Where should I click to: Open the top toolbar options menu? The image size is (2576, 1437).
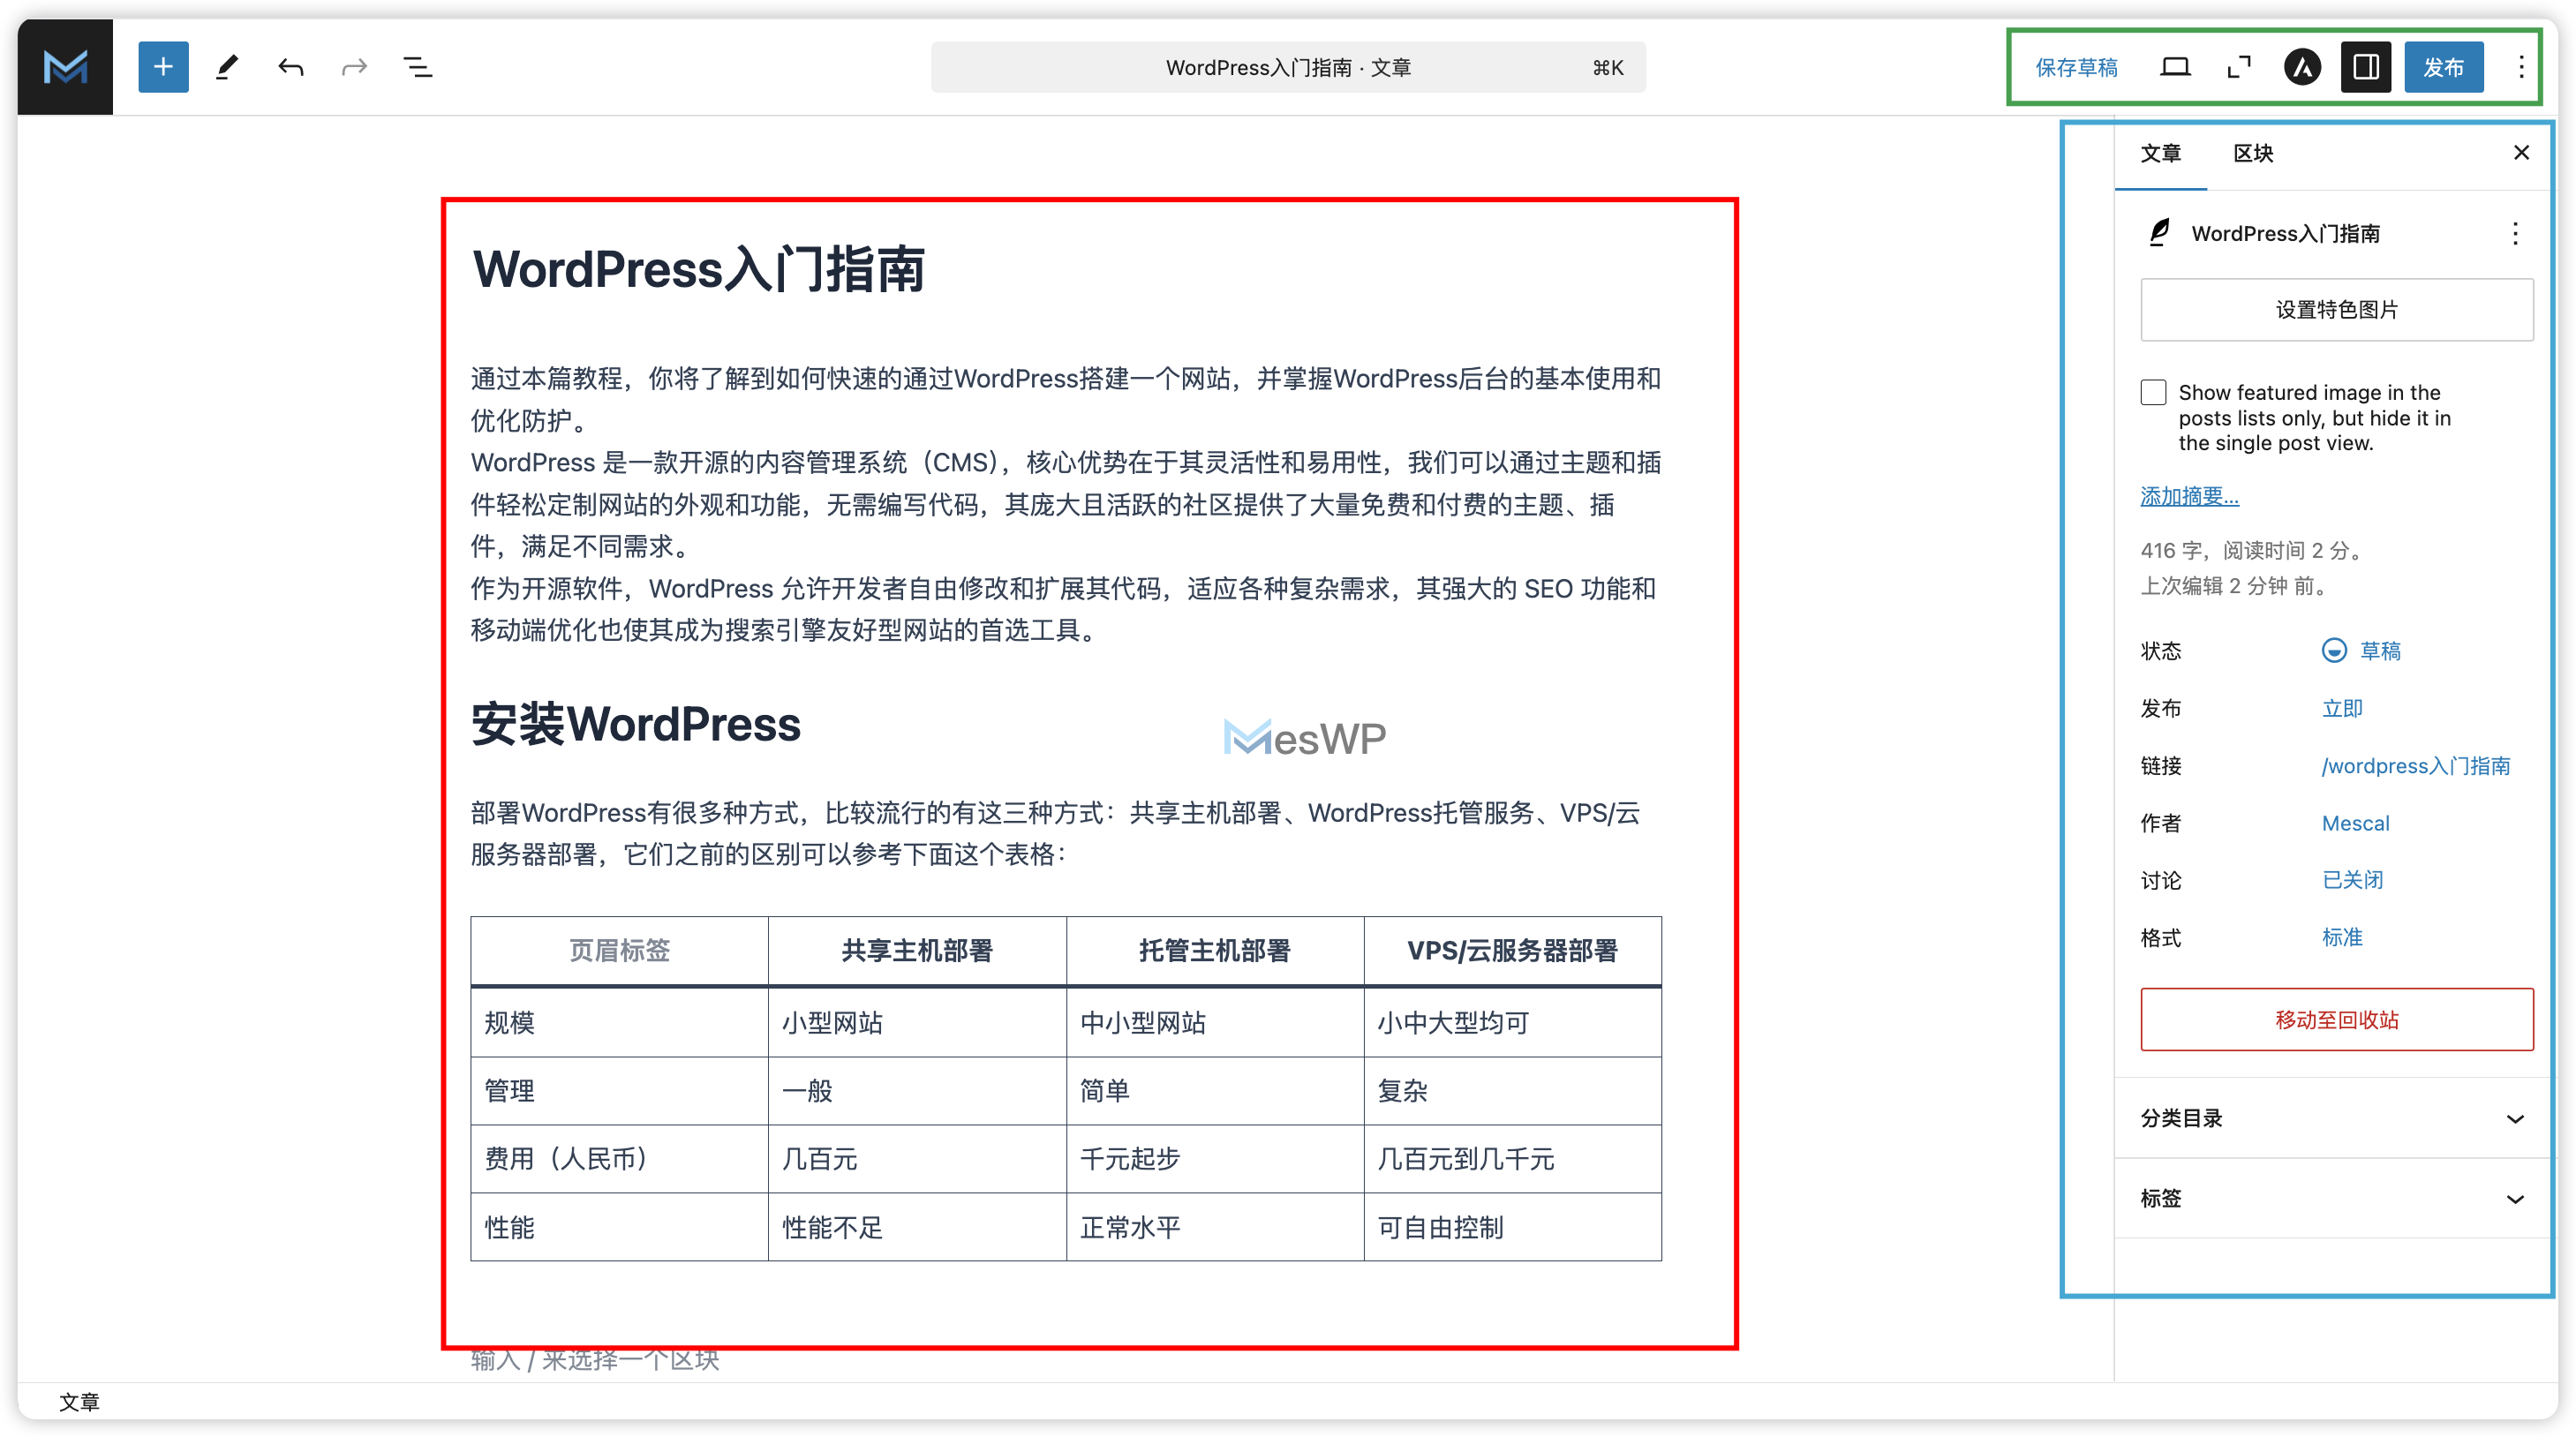[2521, 67]
